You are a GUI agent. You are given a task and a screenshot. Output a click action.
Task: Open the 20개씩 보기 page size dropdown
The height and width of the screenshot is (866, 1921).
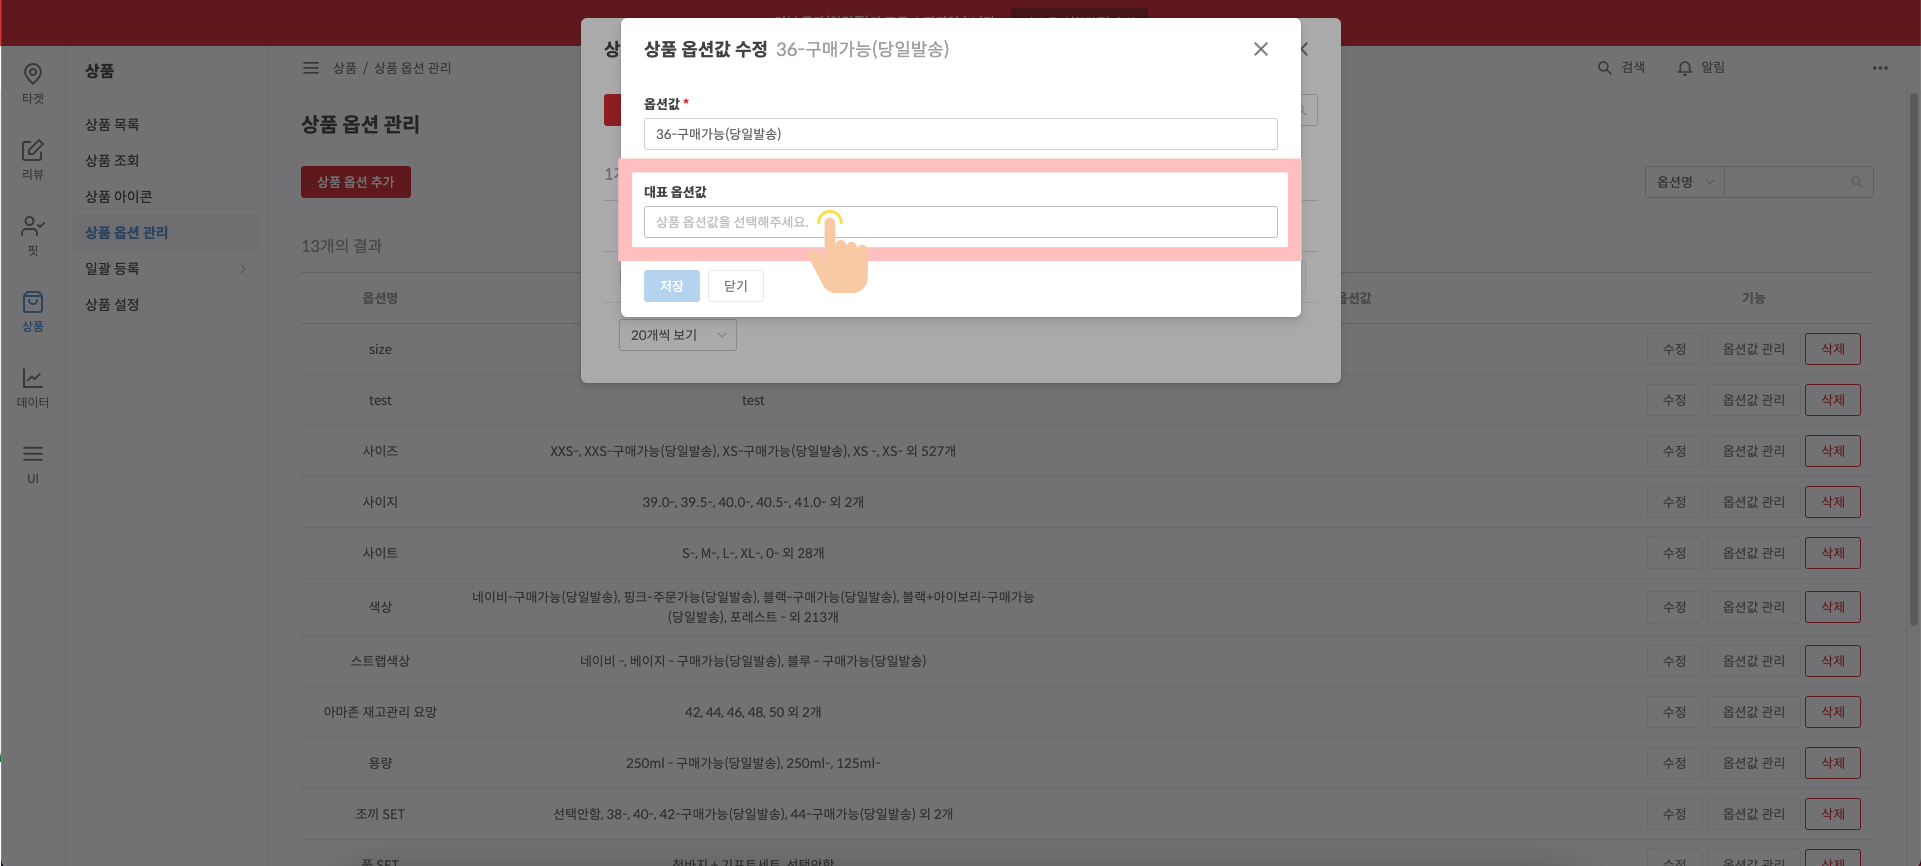(x=678, y=335)
